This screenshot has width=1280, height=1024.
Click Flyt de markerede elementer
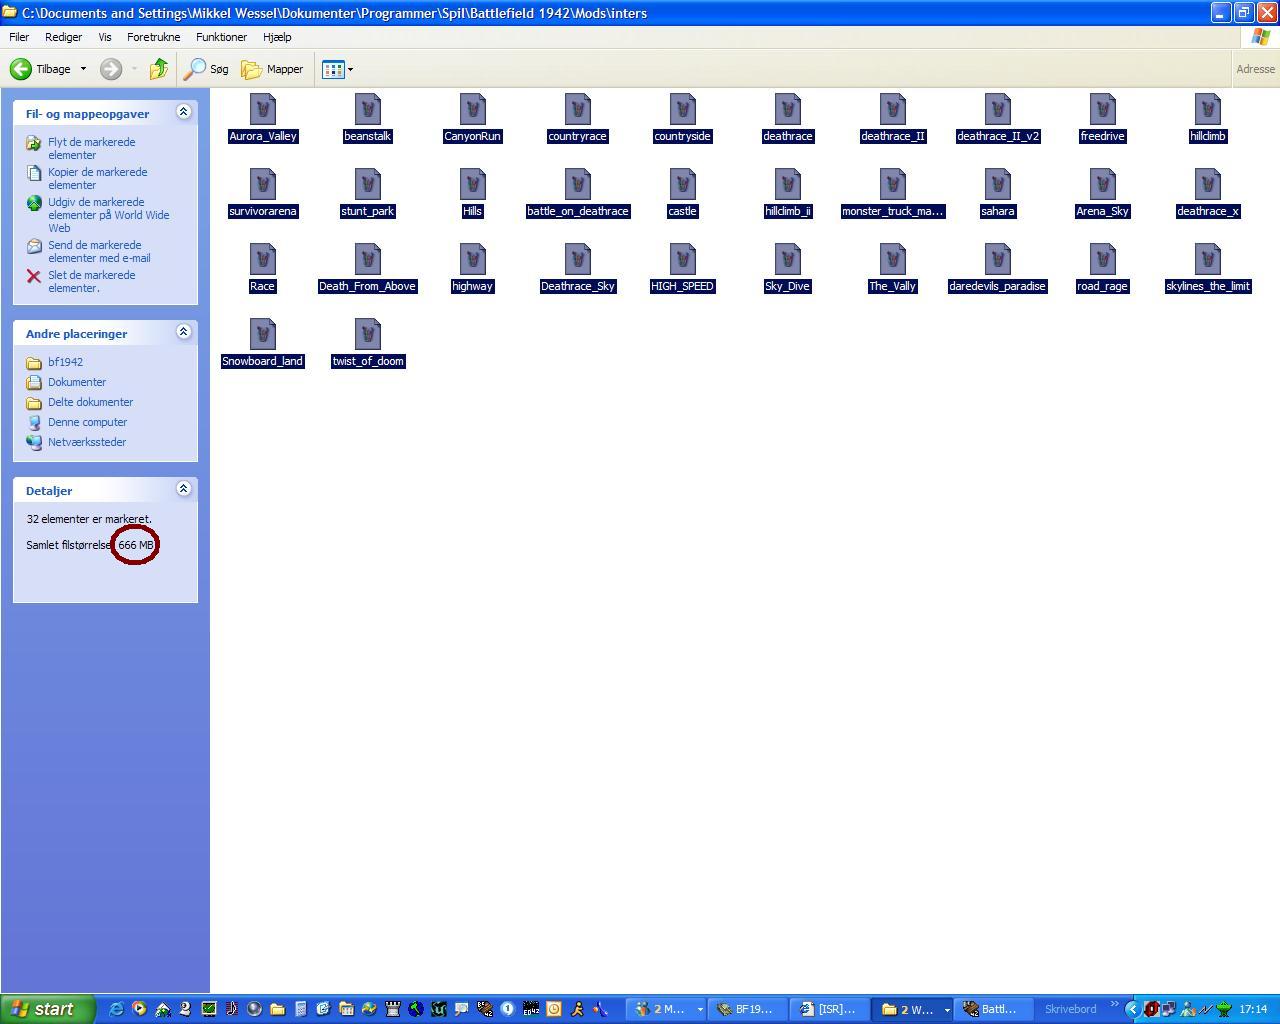[91, 148]
